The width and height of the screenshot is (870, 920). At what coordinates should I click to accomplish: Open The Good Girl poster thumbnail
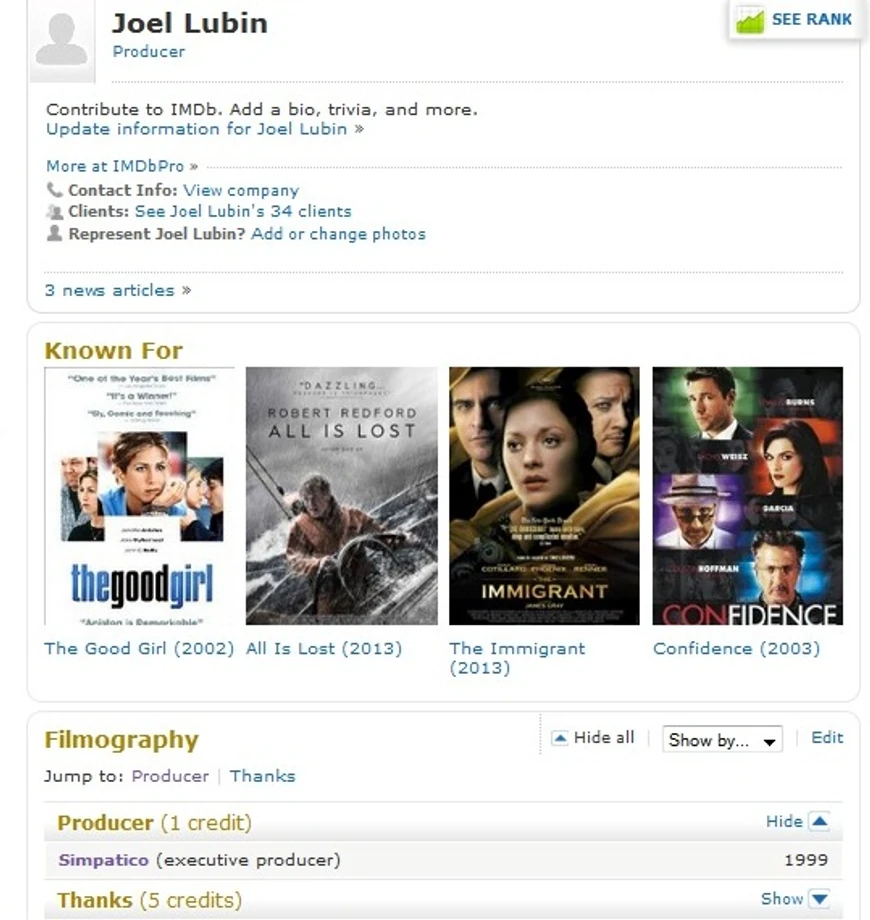tap(139, 496)
